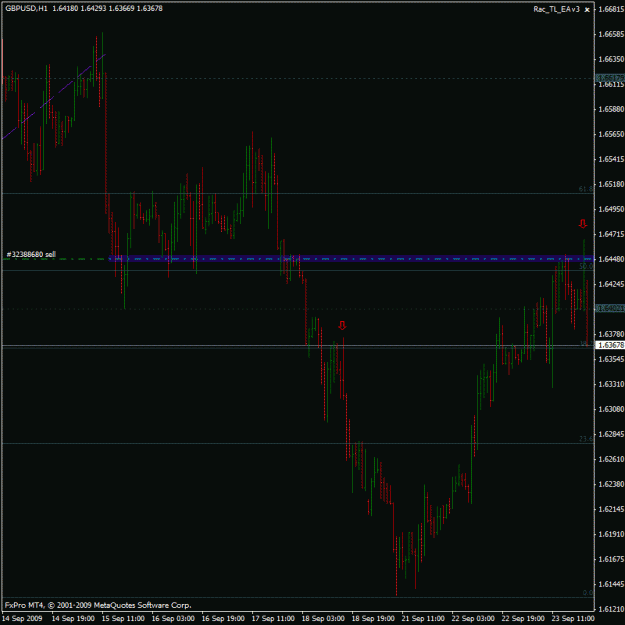The height and width of the screenshot is (625, 625).
Task: Click the 1.64715 price scale label
Action: pos(611,234)
